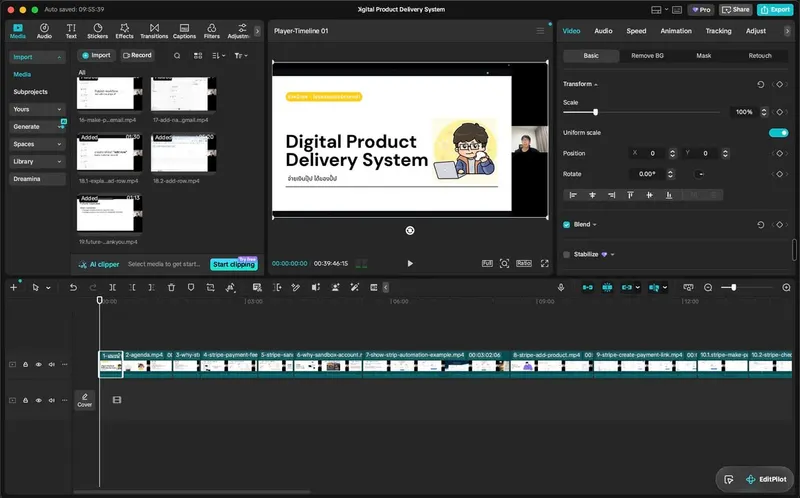Screen dimensions: 800x498
Task: Reset the Transform settings
Action: tap(761, 84)
